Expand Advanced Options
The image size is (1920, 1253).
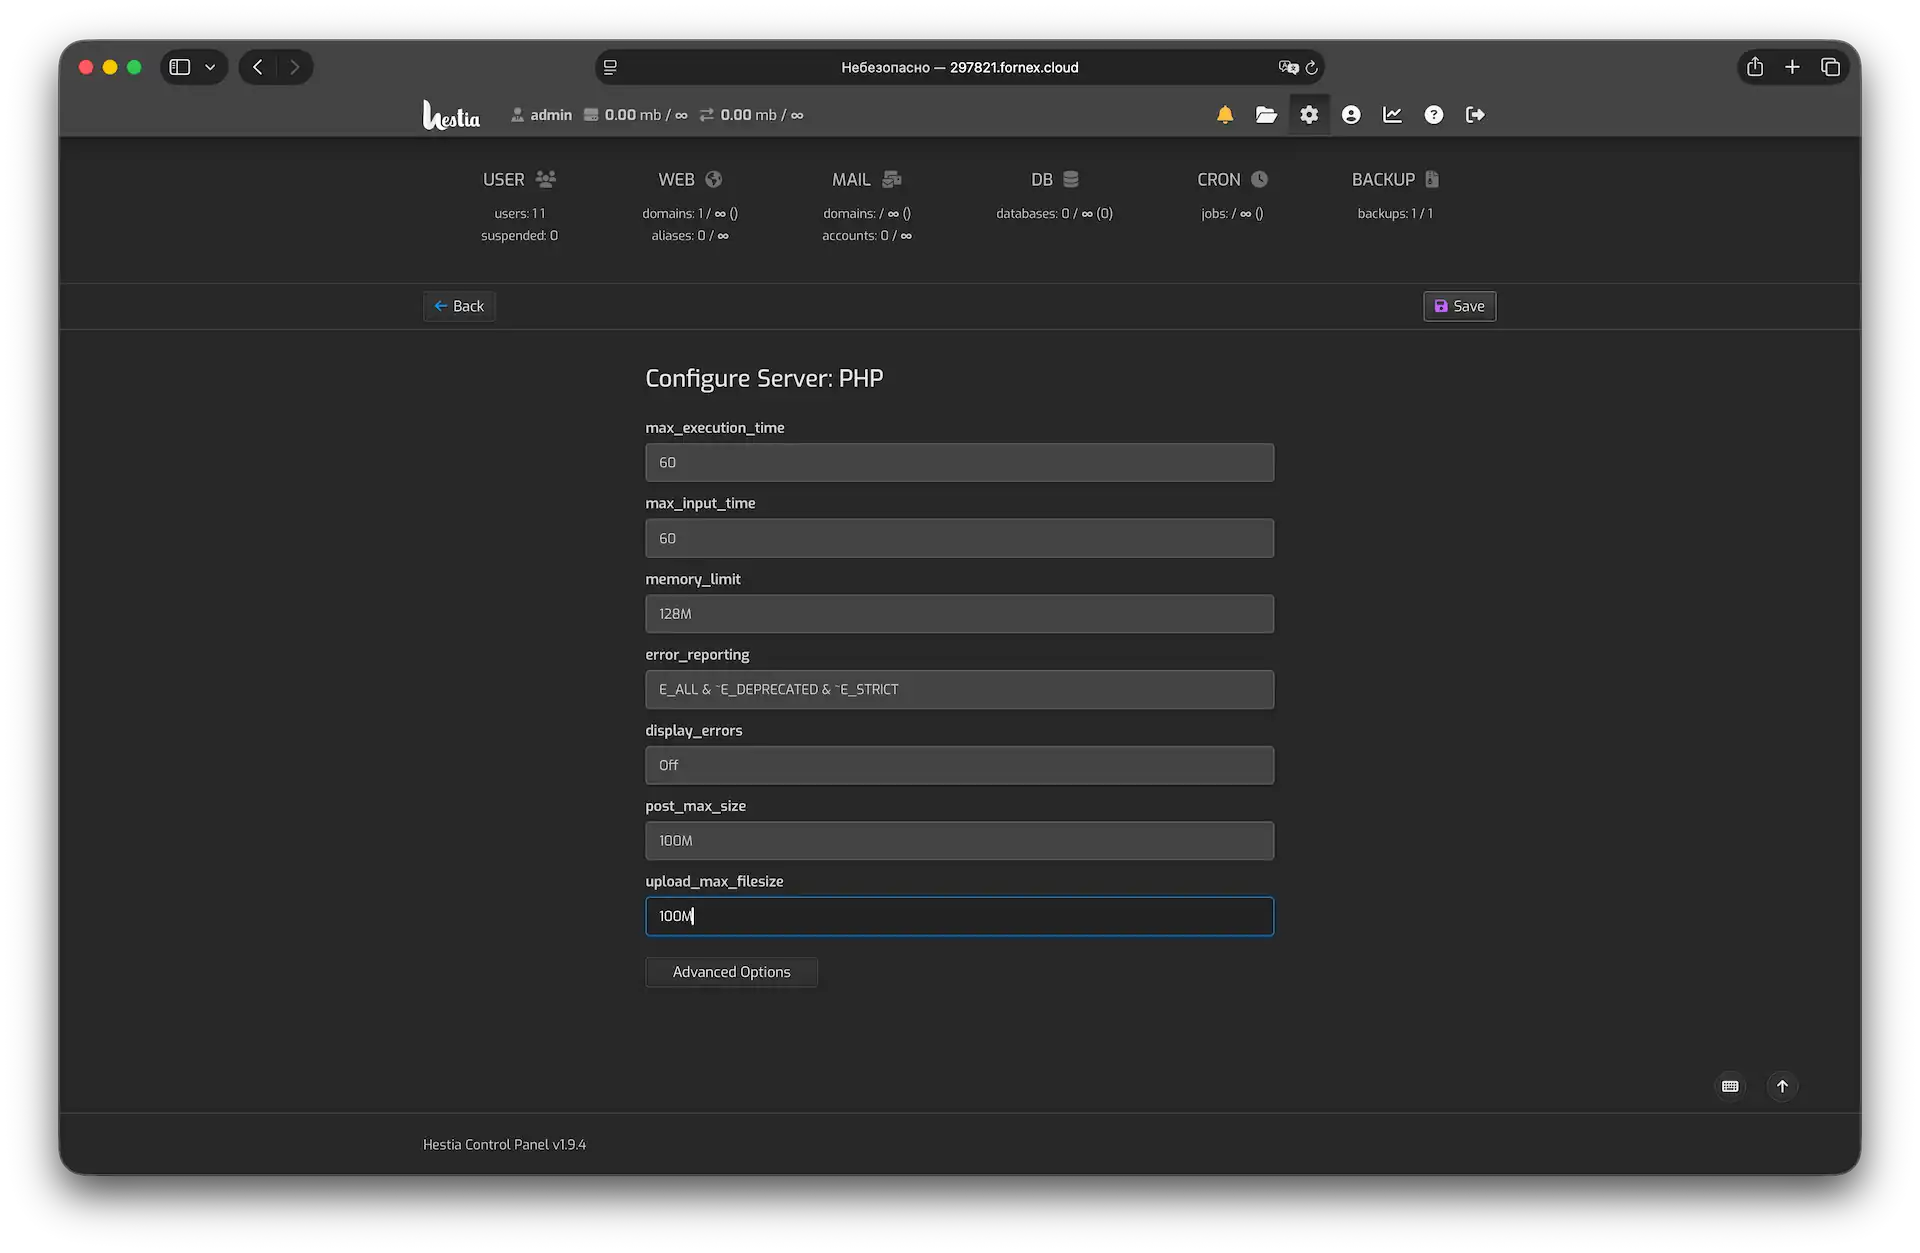(x=731, y=972)
